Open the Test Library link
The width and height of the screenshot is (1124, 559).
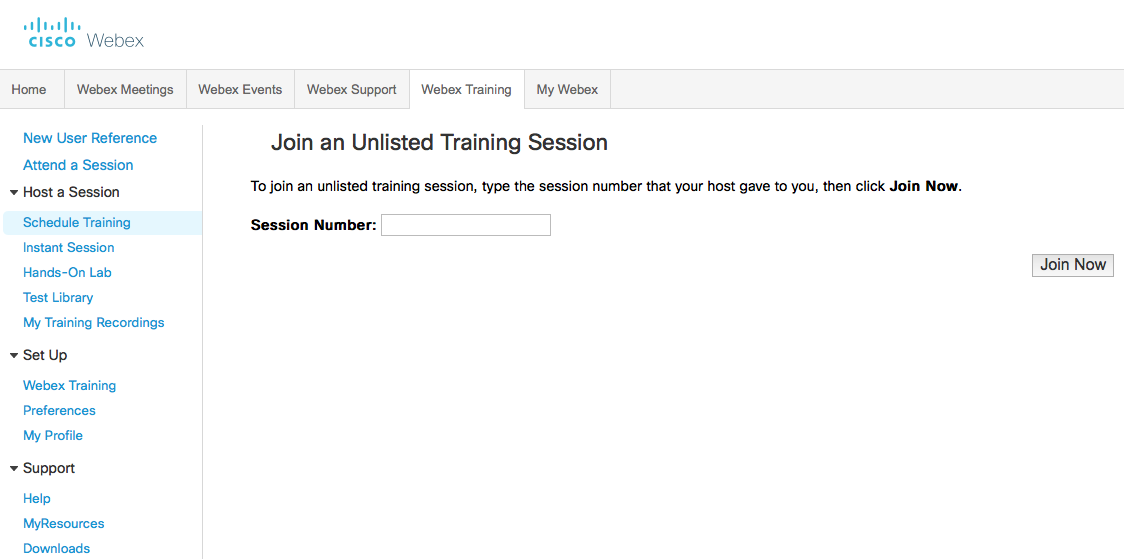pos(58,297)
